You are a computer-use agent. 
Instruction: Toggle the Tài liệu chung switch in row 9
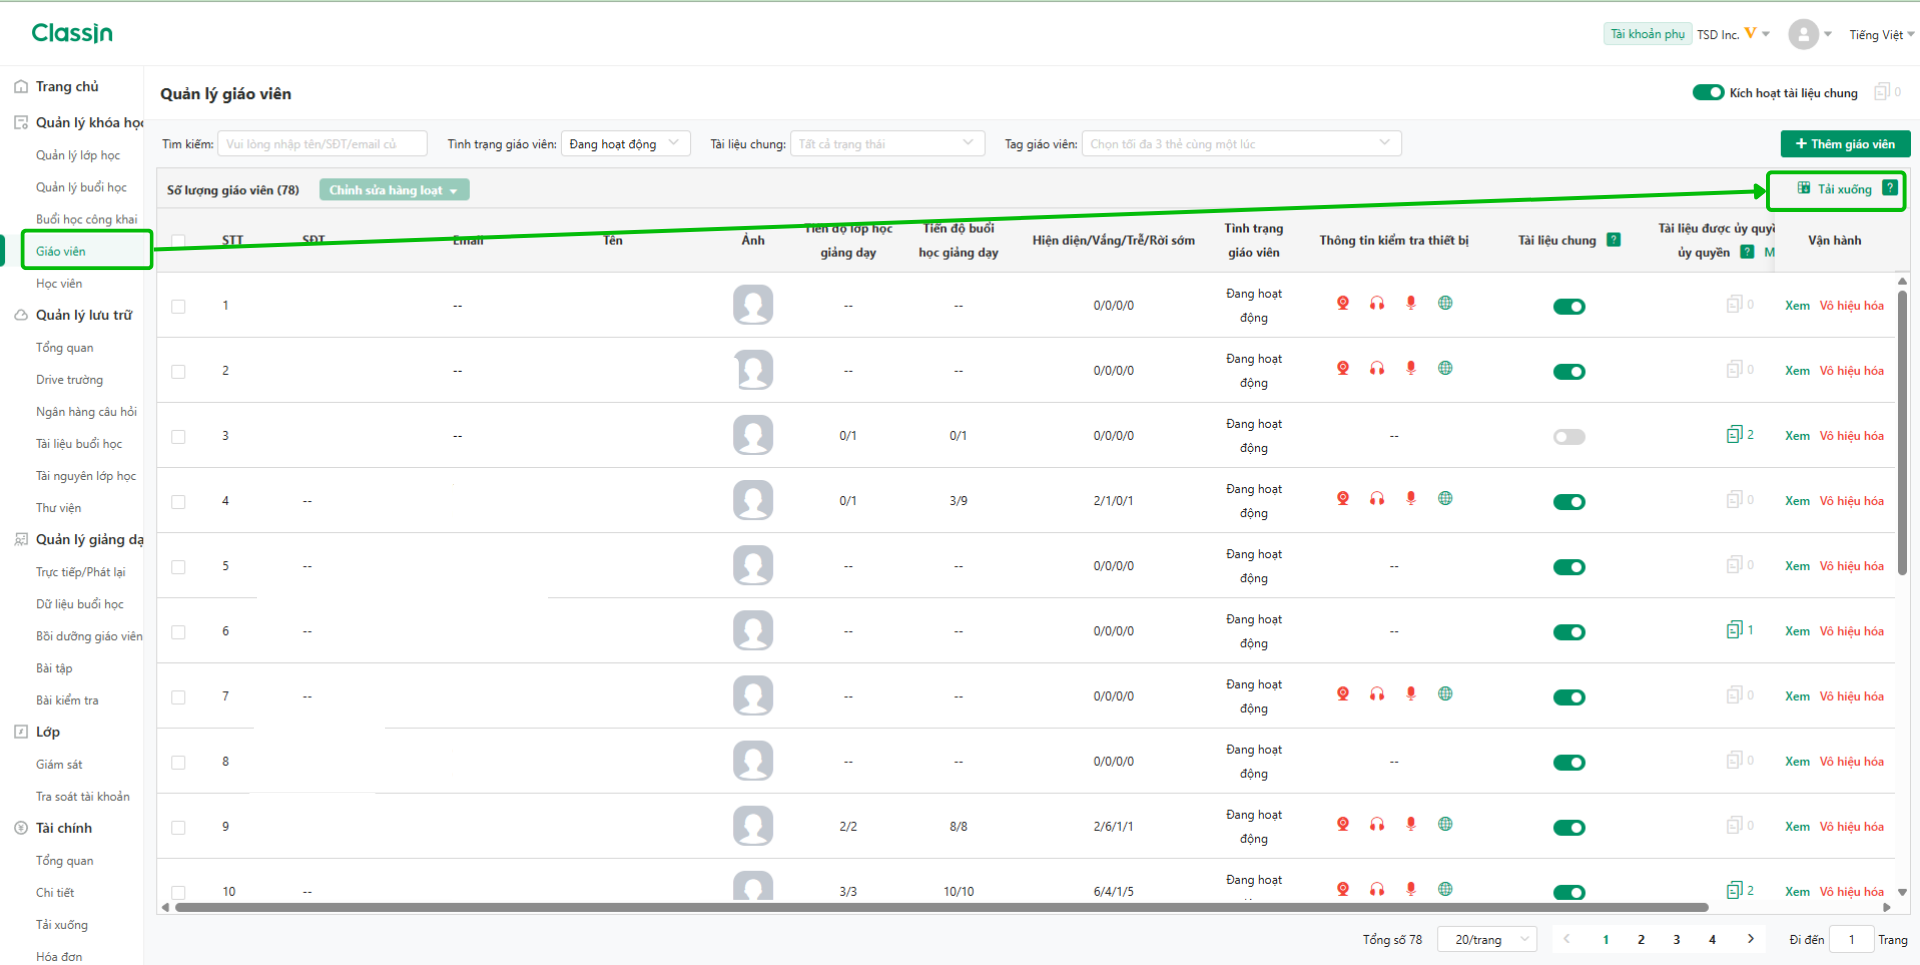point(1569,828)
